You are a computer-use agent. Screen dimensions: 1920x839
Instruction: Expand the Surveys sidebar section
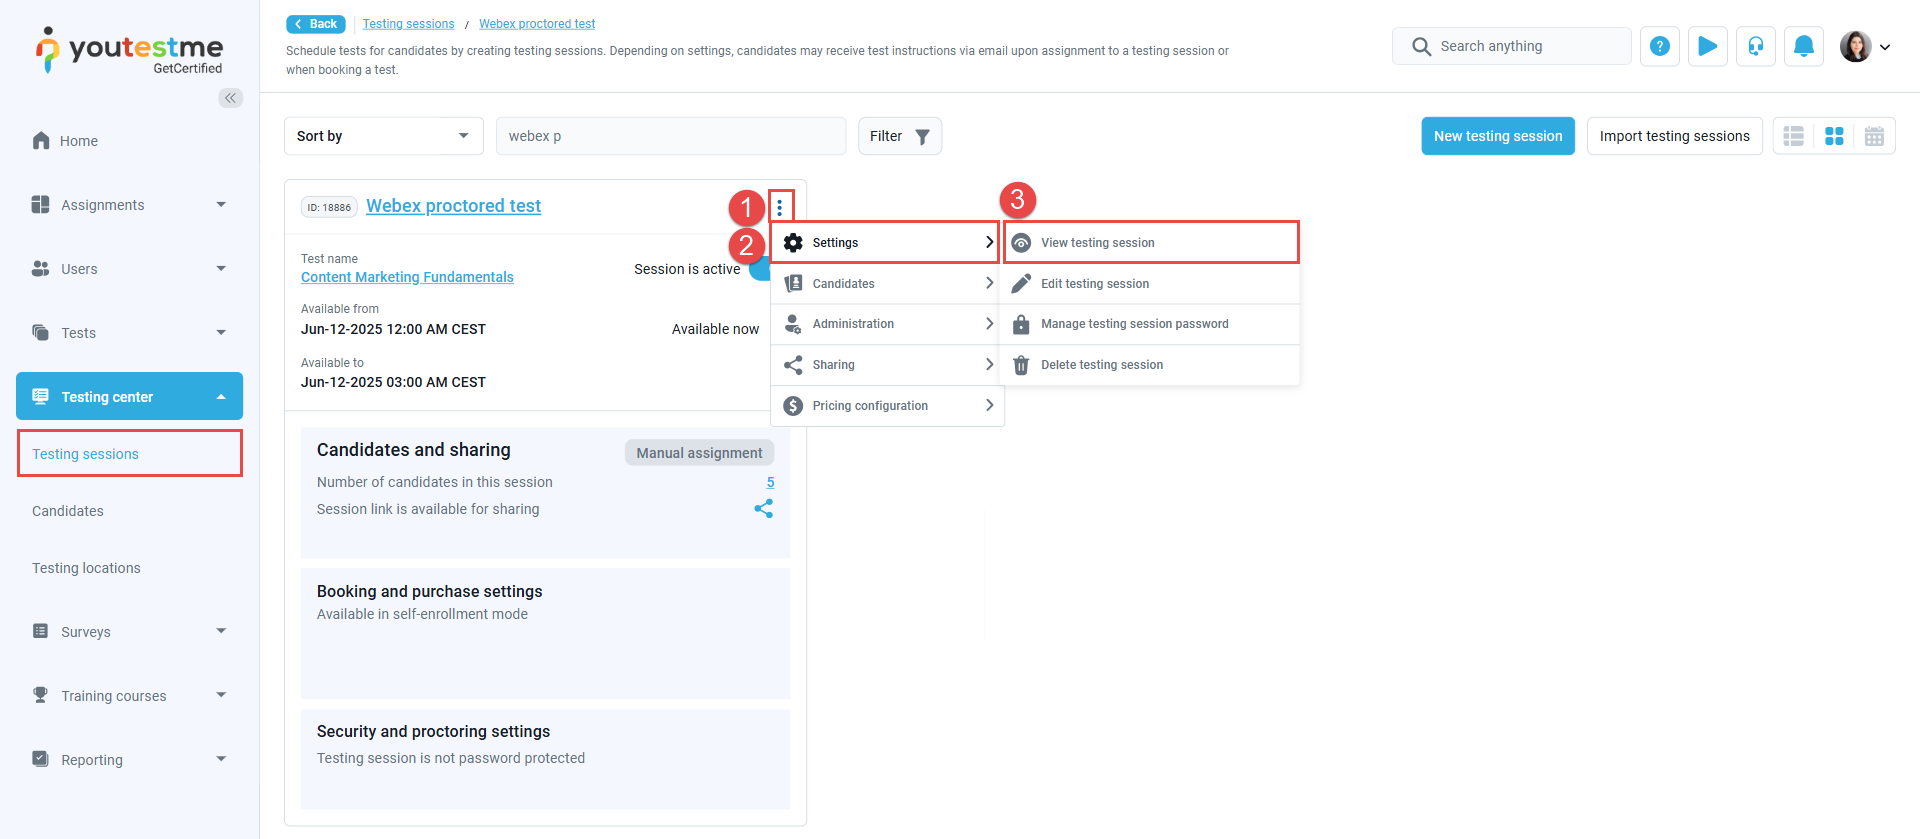[221, 631]
